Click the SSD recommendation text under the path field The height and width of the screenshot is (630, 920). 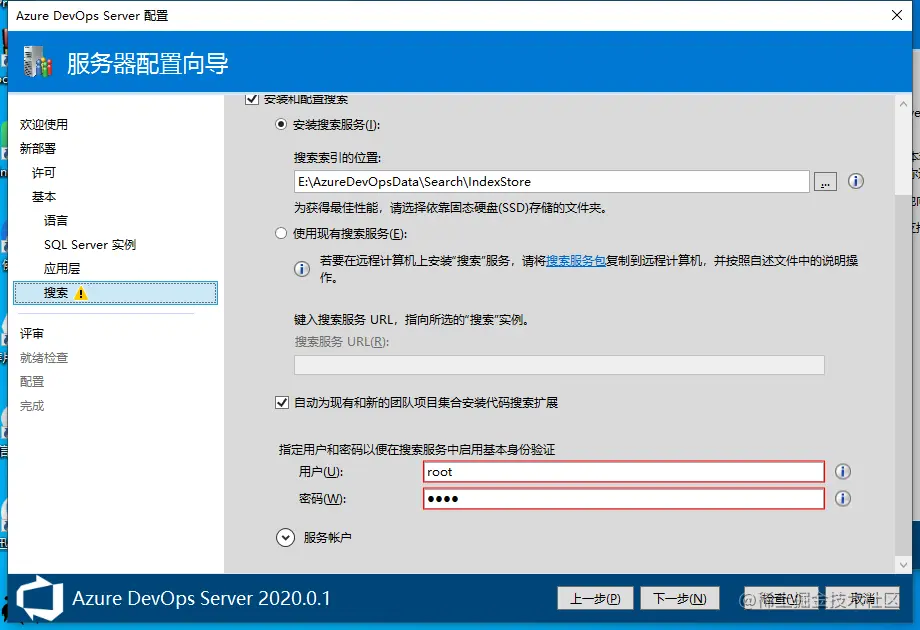click(x=450, y=208)
